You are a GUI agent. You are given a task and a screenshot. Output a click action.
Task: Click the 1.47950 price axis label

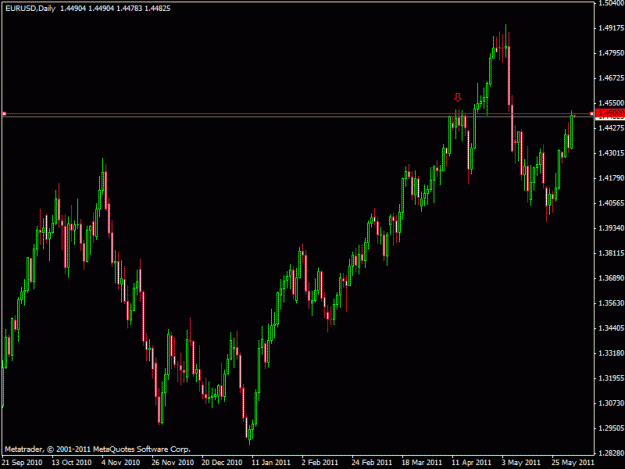611,53
